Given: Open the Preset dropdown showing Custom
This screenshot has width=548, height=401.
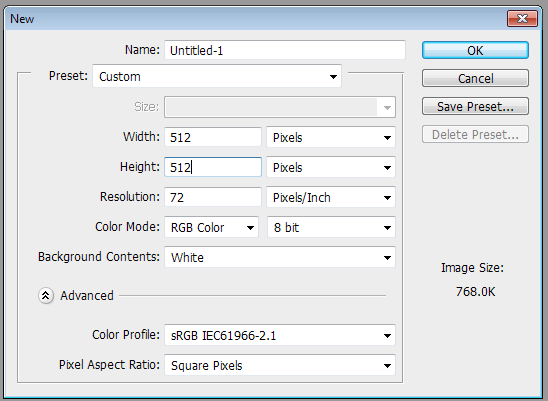Looking at the screenshot, I should [217, 76].
